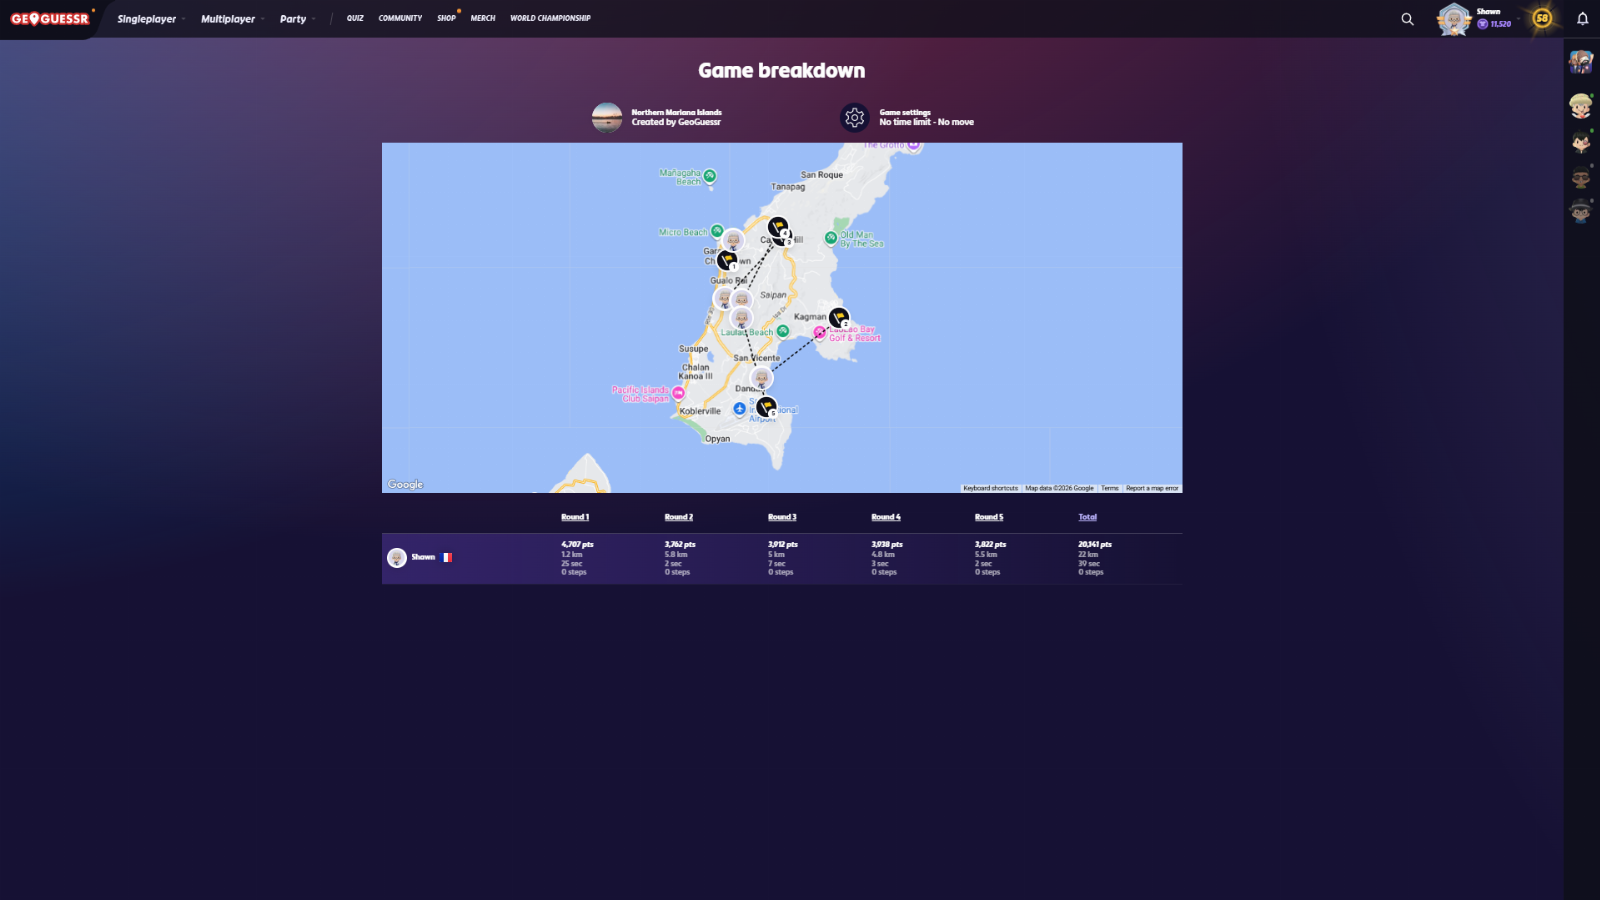Click the gold level 58 badge
This screenshot has width=1600, height=900.
point(1542,18)
